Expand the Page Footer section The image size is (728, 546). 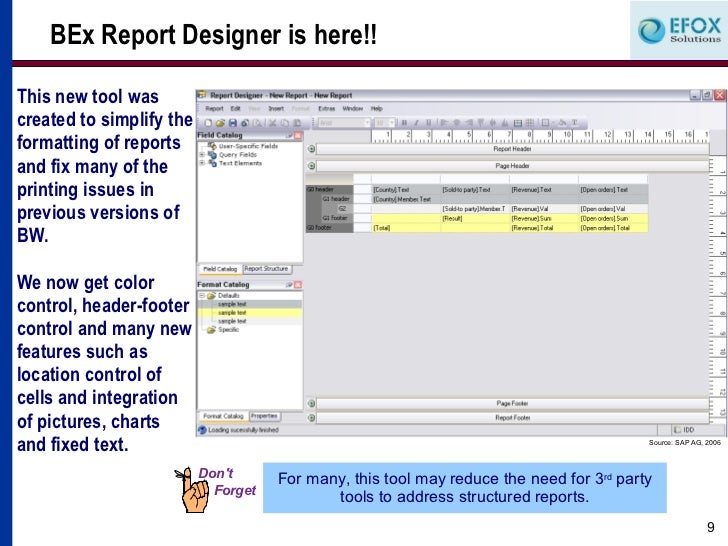pos(312,403)
